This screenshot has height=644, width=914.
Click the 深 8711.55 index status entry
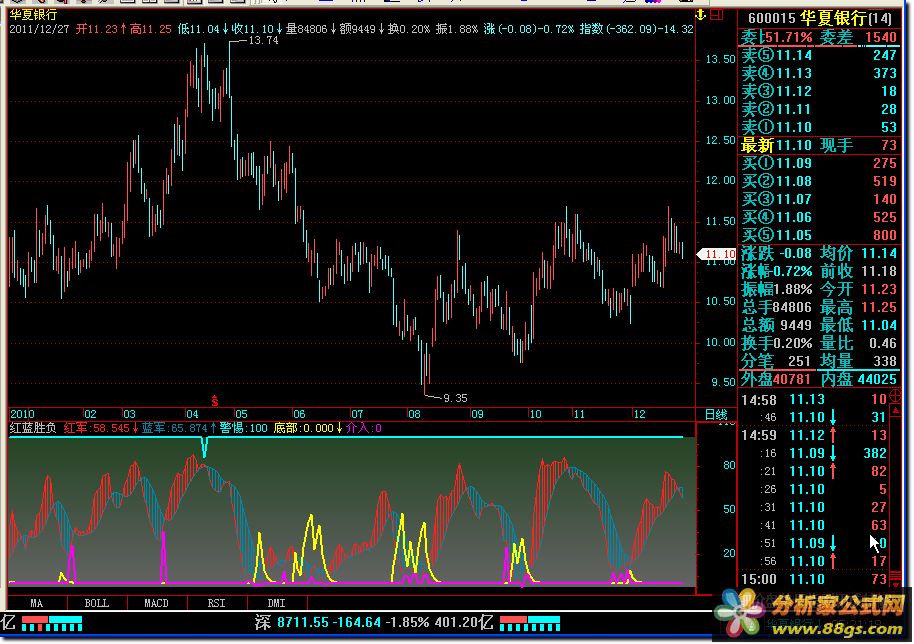[x=374, y=622]
